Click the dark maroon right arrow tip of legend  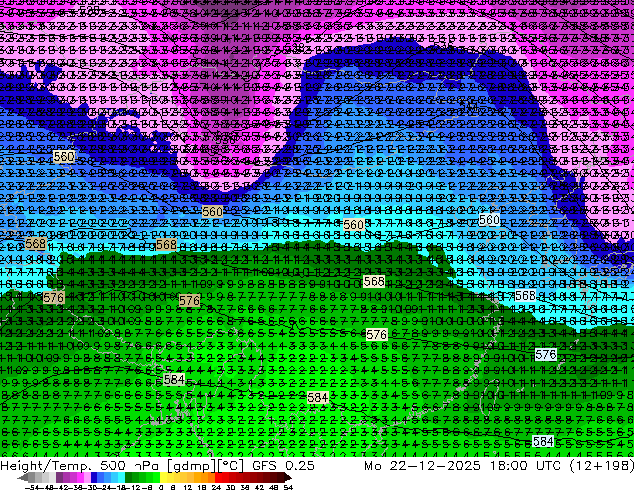pyautogui.click(x=289, y=478)
